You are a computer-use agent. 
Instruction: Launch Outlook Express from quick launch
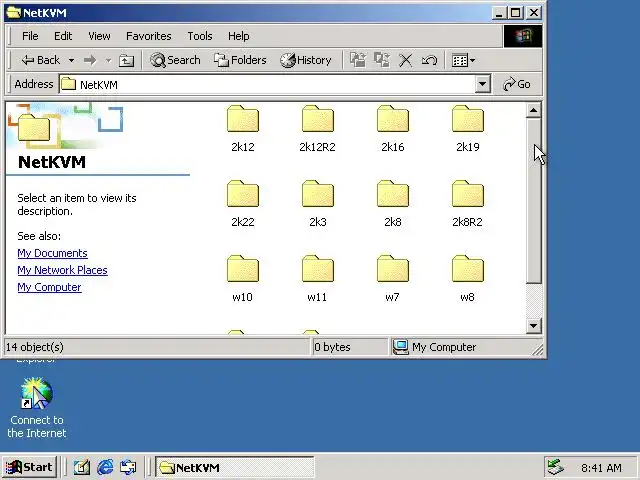(x=128, y=467)
